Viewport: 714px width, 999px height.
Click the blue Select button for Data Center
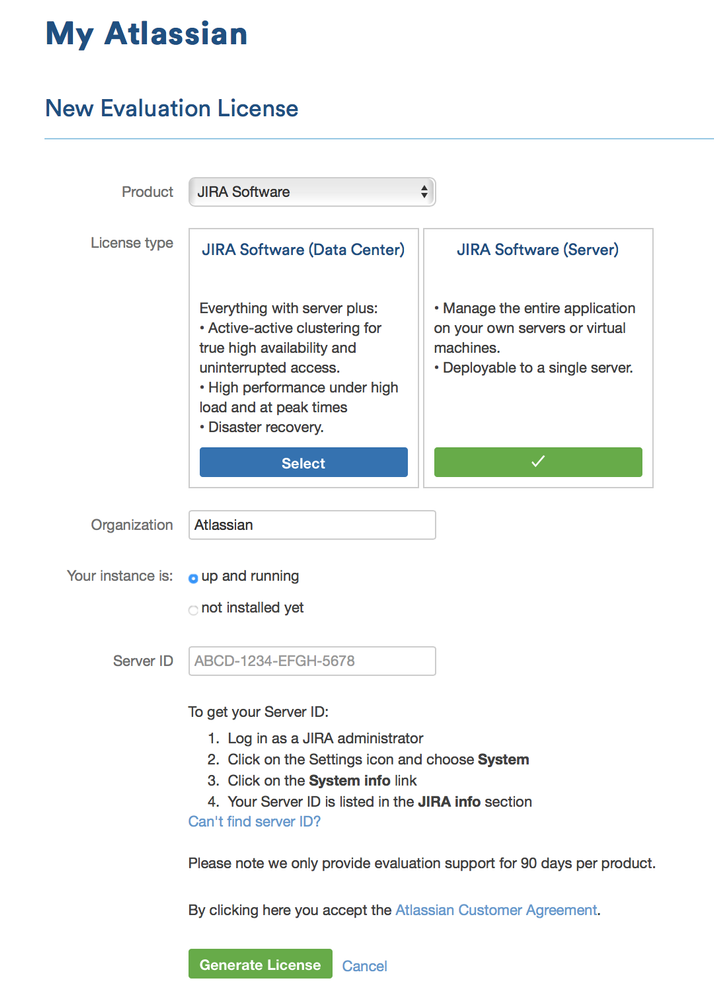coord(304,463)
